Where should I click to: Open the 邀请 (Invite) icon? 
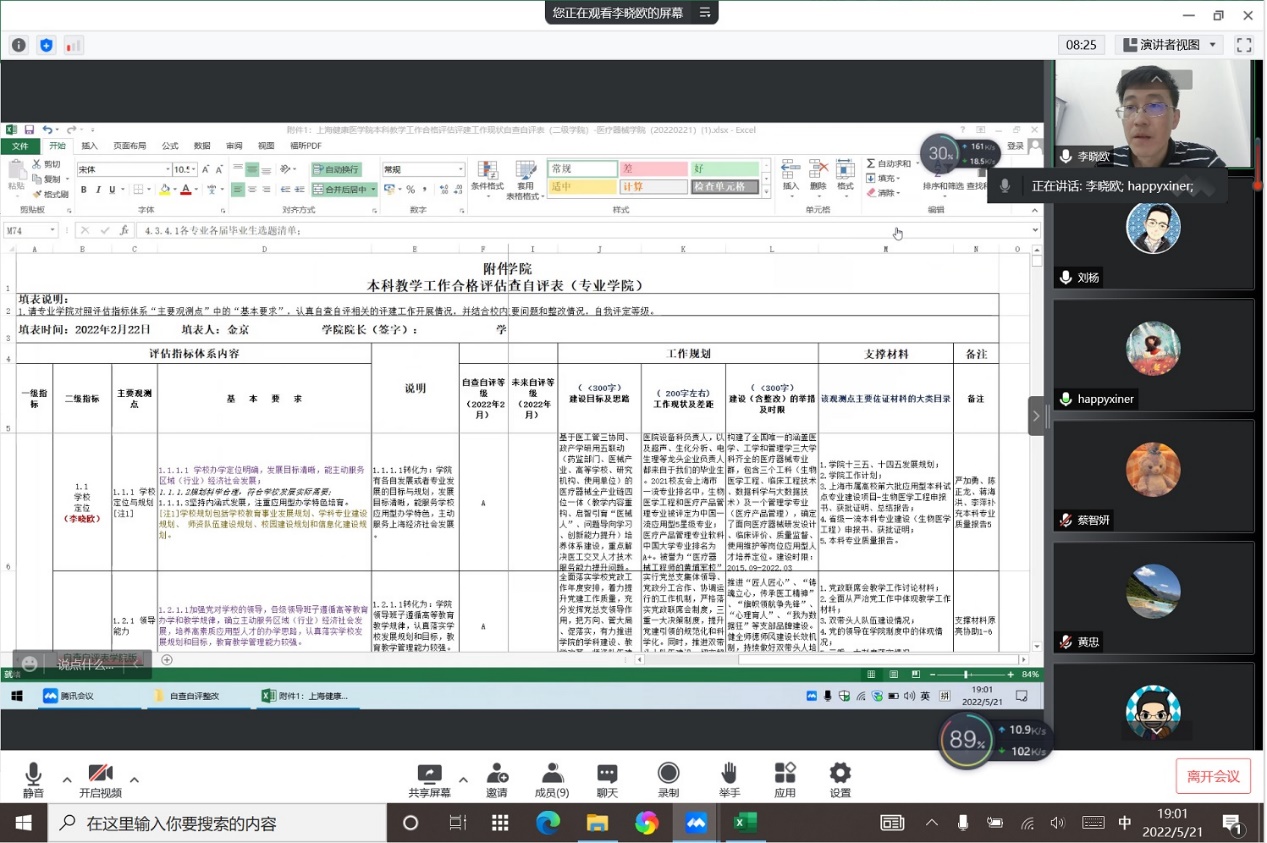point(496,779)
